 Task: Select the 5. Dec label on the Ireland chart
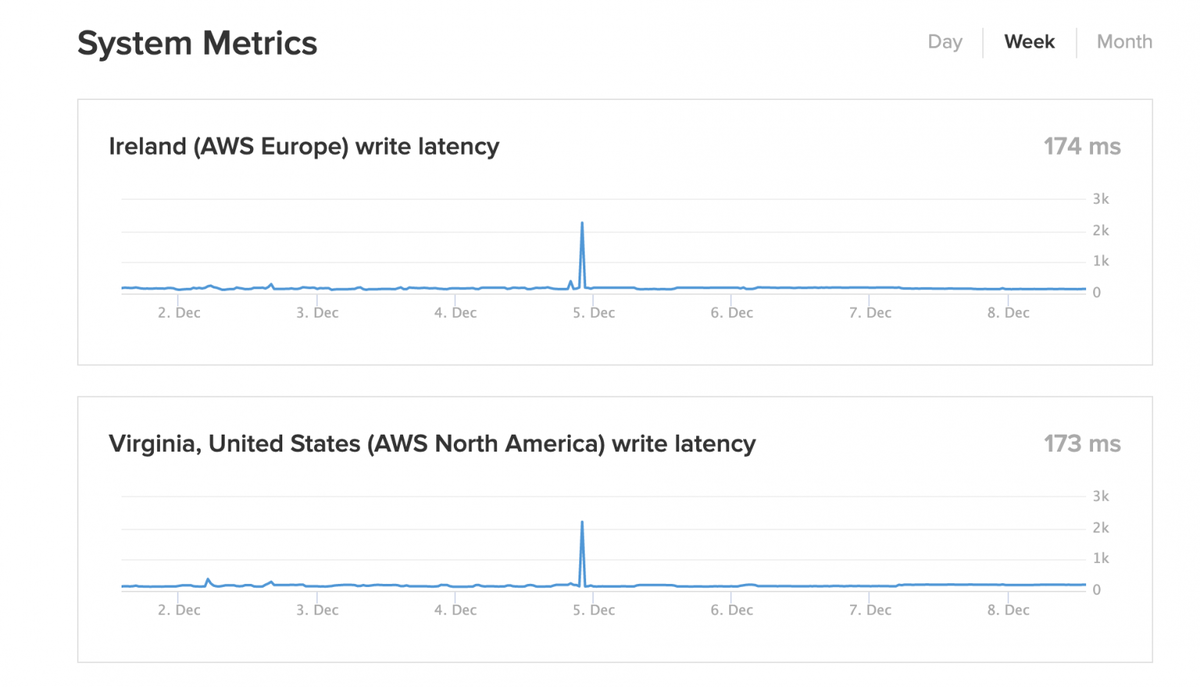(x=592, y=312)
